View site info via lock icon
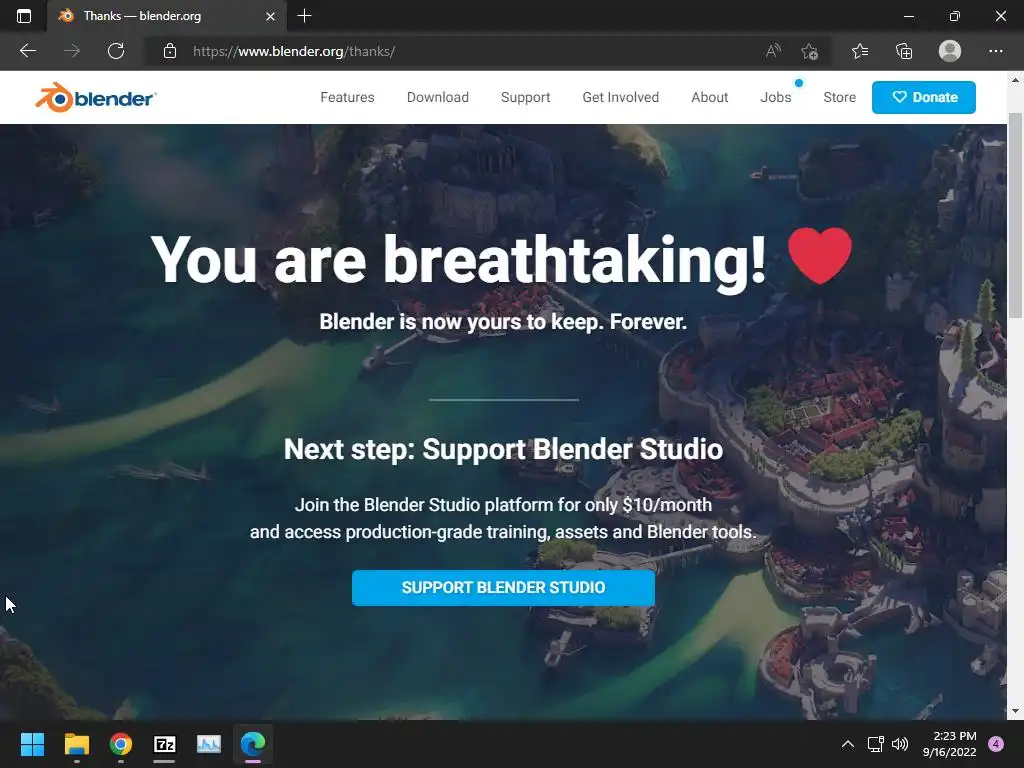This screenshot has height=768, width=1024. tap(170, 51)
